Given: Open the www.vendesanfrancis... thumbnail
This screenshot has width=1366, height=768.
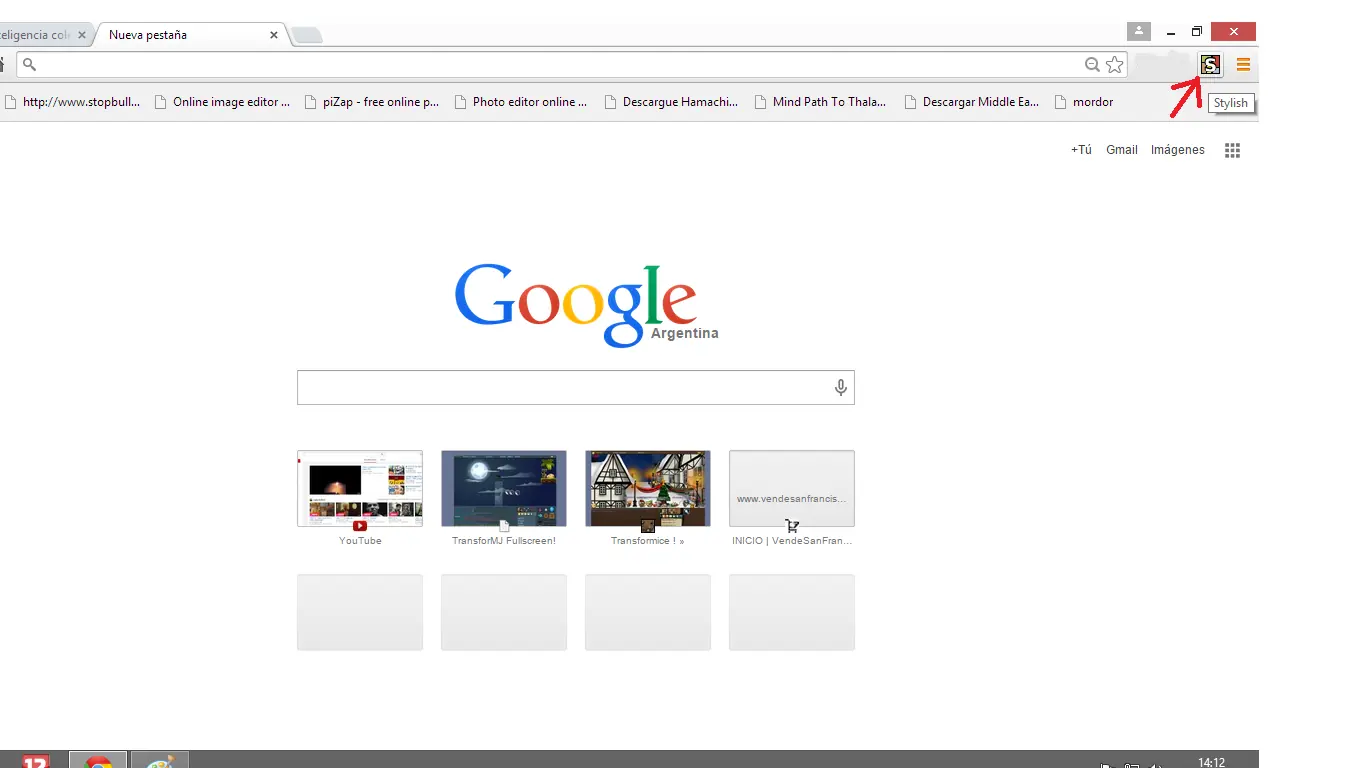Looking at the screenshot, I should (792, 488).
